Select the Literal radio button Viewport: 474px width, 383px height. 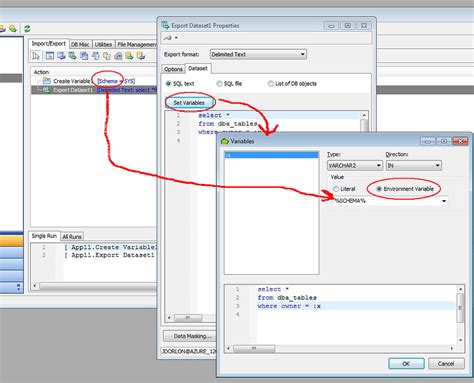[336, 189]
